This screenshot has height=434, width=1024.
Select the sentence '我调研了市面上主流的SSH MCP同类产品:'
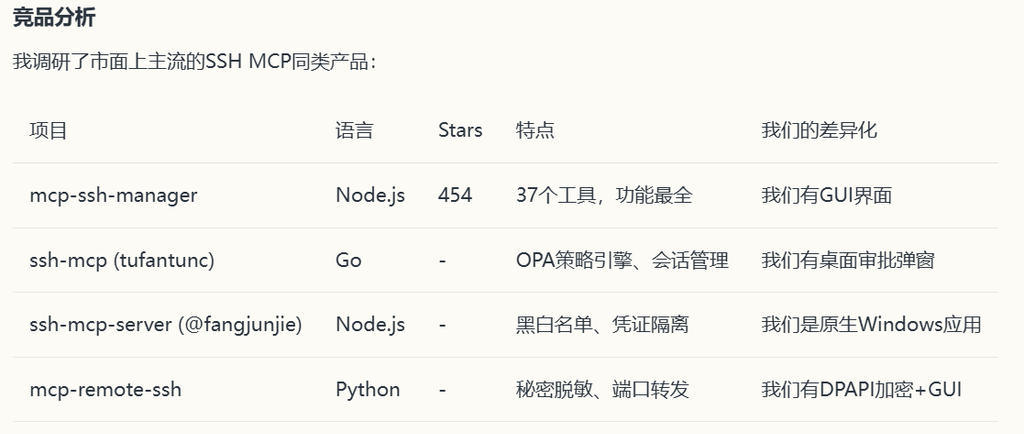(195, 62)
